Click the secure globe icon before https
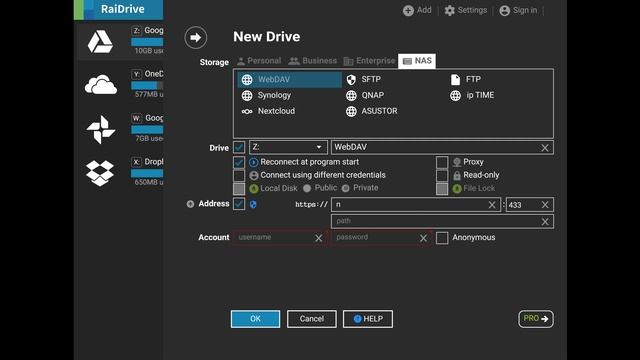The image size is (640, 360). tap(253, 204)
